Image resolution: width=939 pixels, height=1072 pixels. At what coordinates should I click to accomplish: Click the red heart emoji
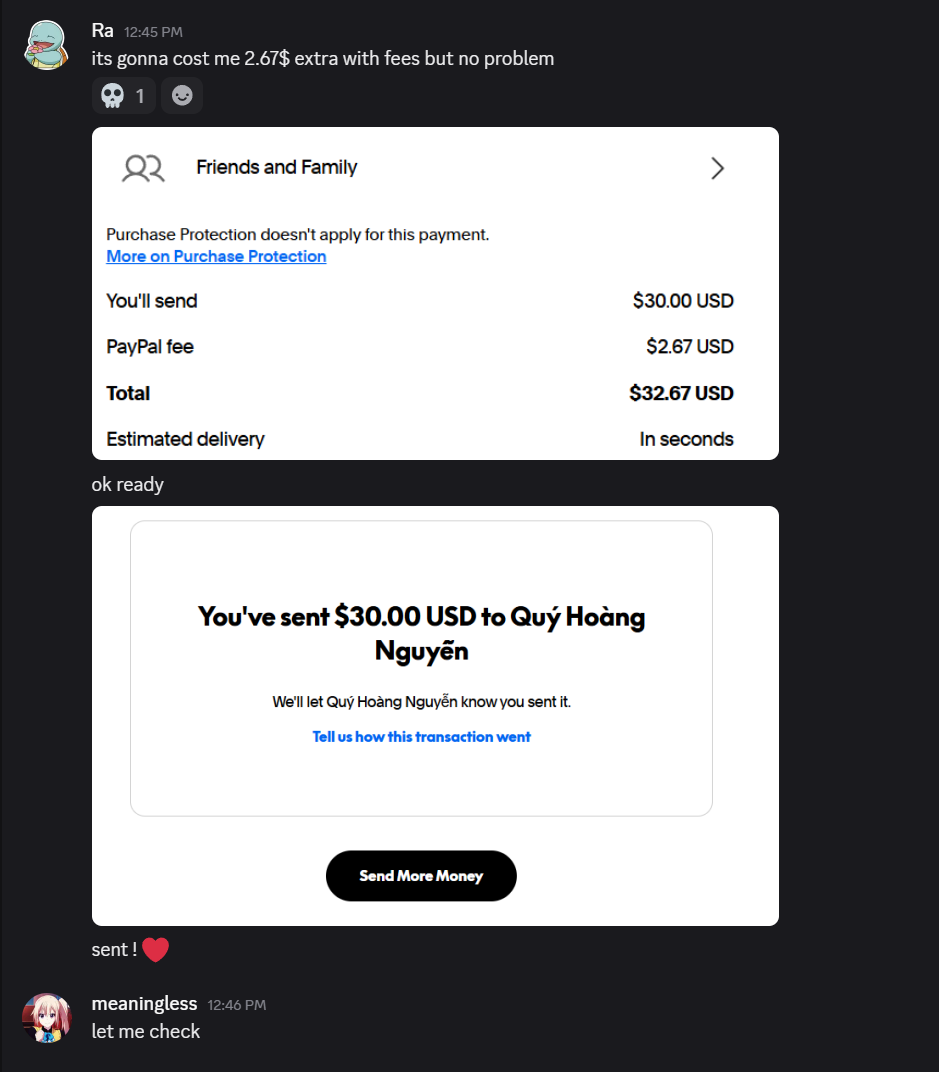pyautogui.click(x=156, y=950)
